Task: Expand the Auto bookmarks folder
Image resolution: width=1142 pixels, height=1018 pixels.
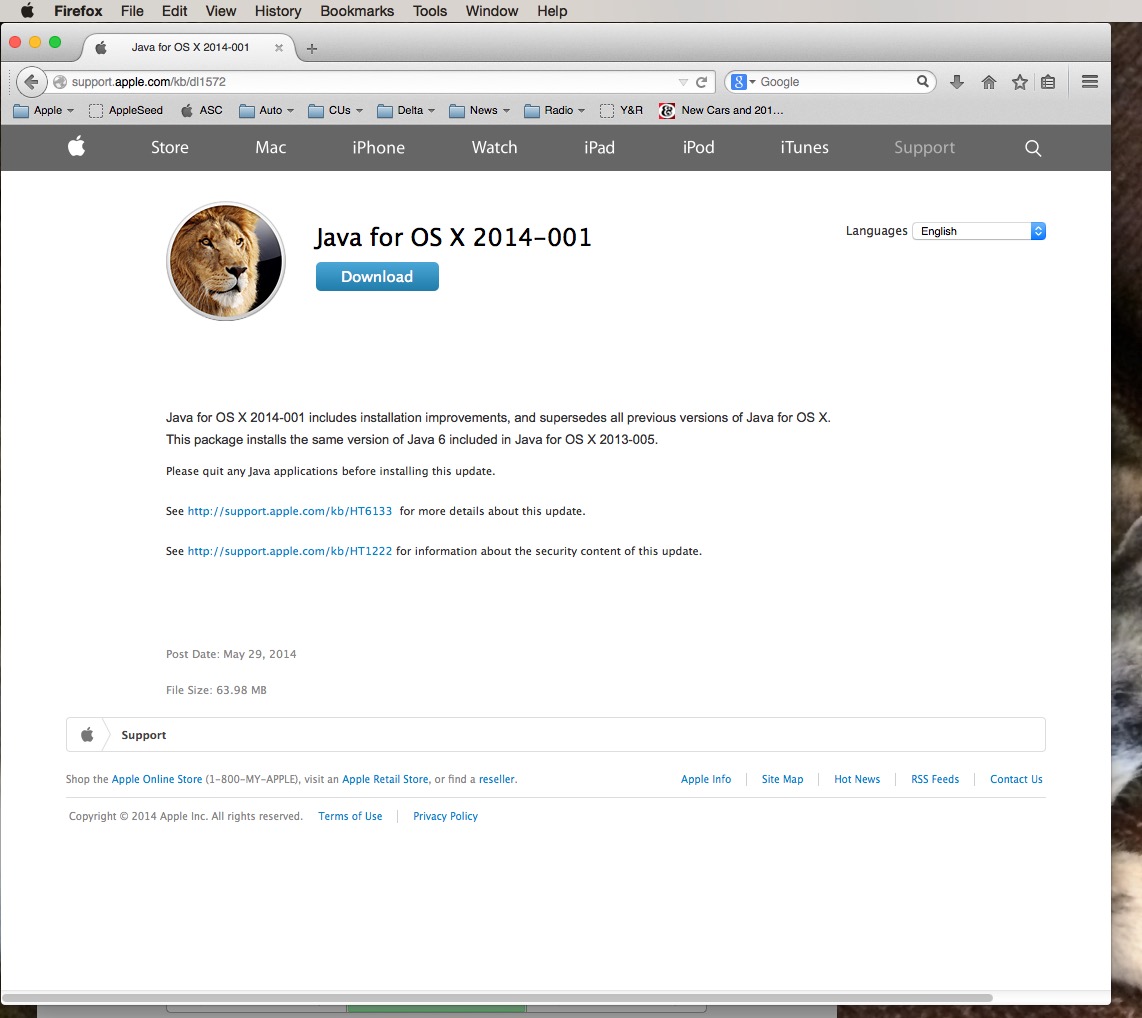Action: point(267,111)
